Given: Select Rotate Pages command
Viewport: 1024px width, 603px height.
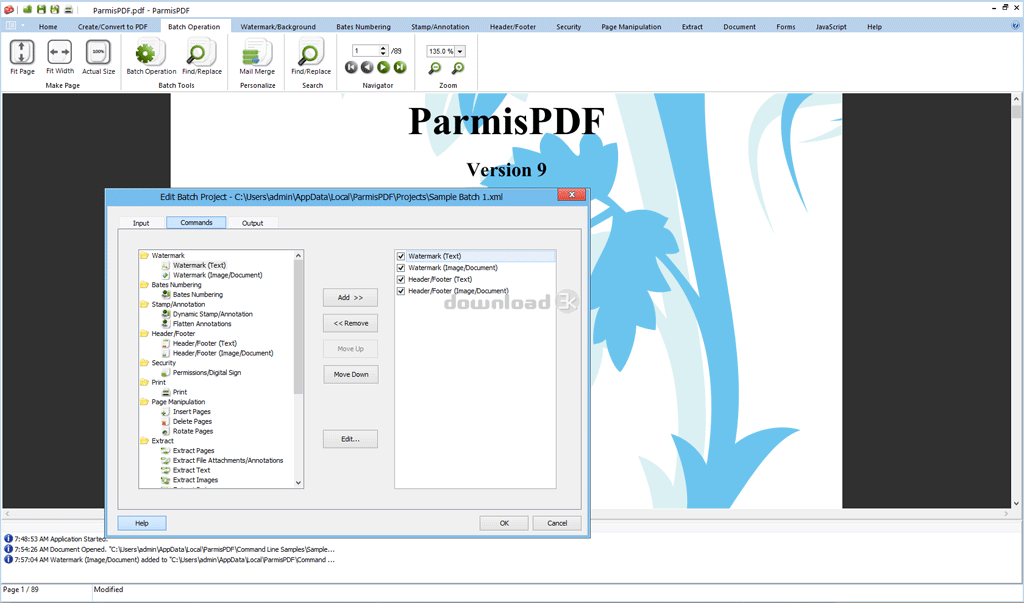Looking at the screenshot, I should 193,431.
